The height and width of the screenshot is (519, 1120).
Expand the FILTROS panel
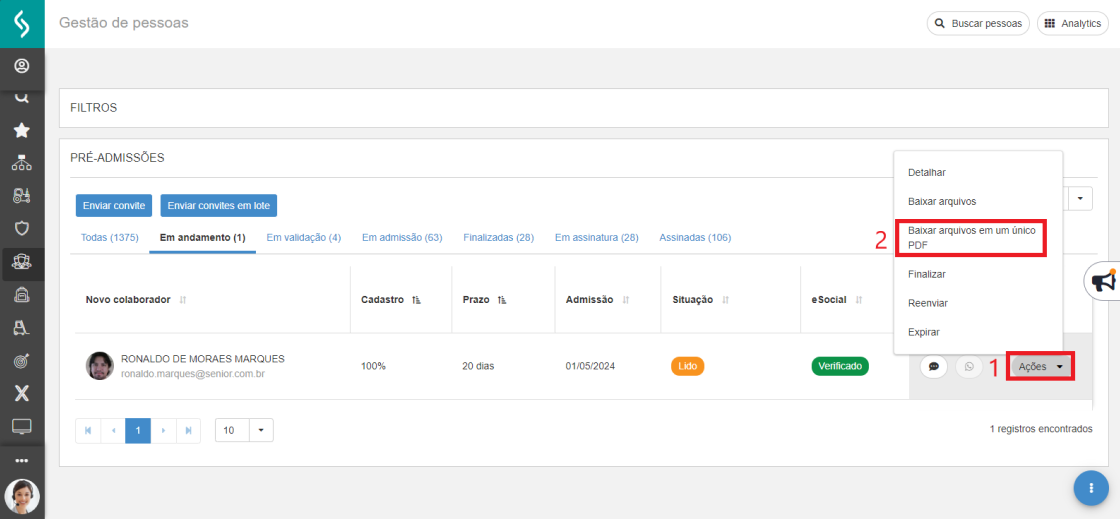pyautogui.click(x=584, y=108)
